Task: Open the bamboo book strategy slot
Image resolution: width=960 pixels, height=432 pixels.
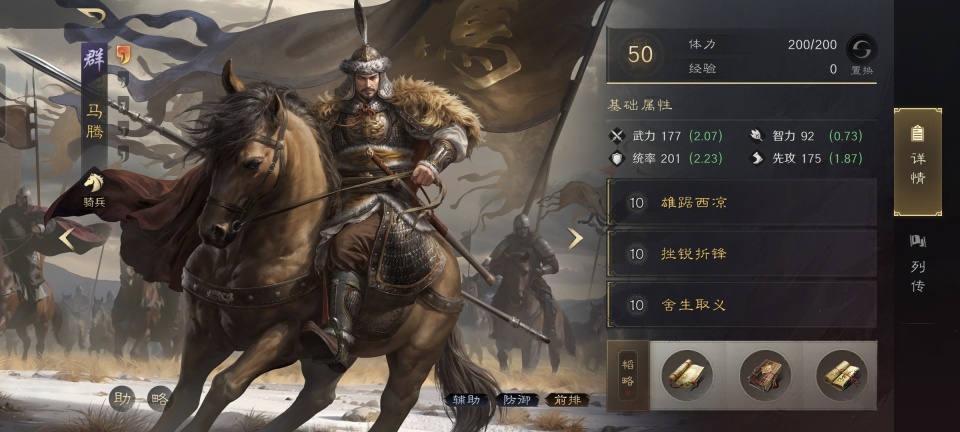Action: pos(765,375)
